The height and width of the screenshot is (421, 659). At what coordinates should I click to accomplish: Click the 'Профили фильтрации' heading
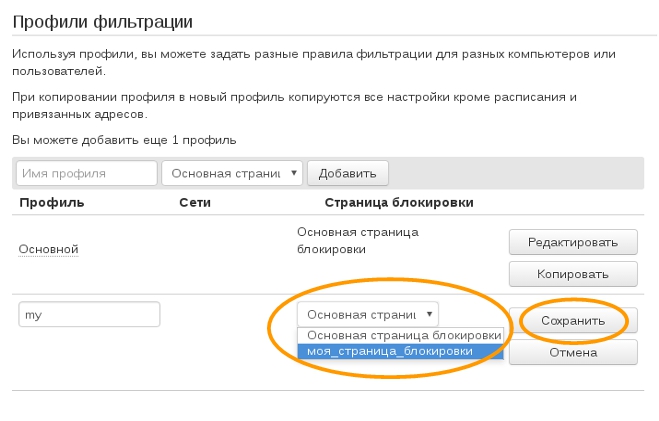tap(103, 21)
